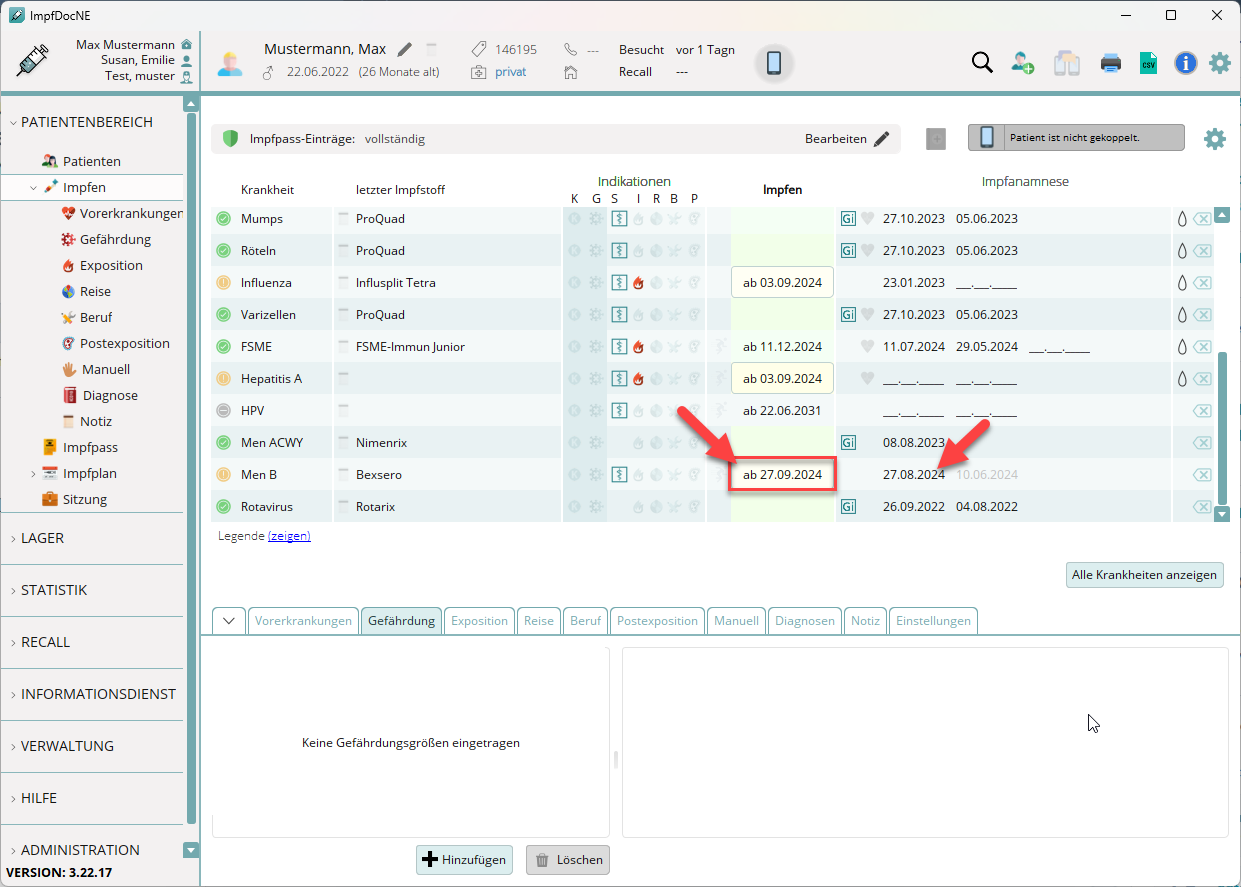Click the Sitzung briefcase icon
The height and width of the screenshot is (887, 1241).
coord(49,499)
